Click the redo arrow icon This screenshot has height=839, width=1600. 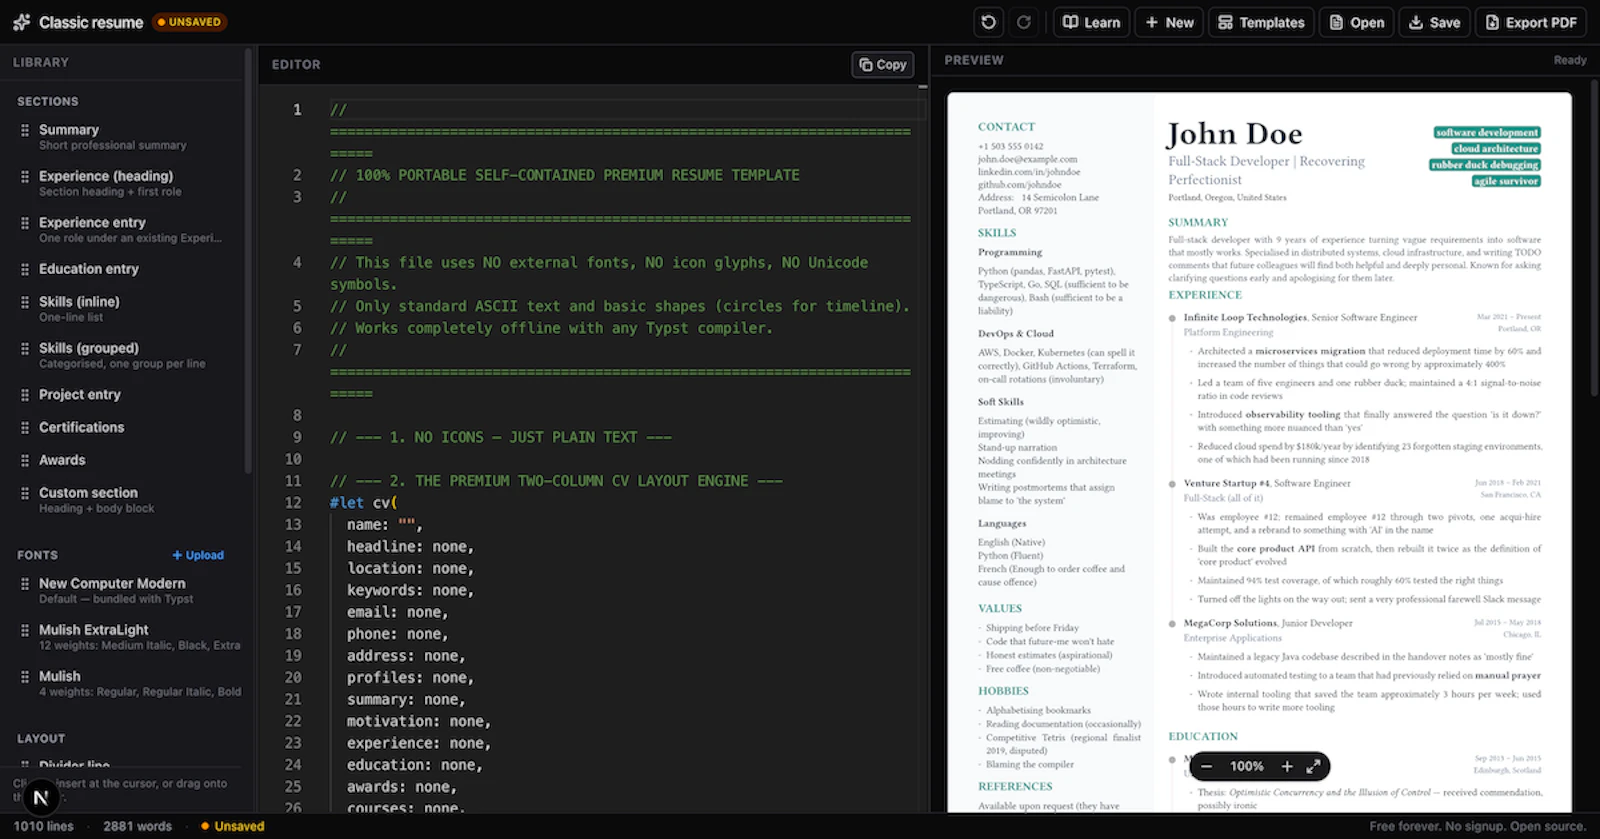point(1024,22)
